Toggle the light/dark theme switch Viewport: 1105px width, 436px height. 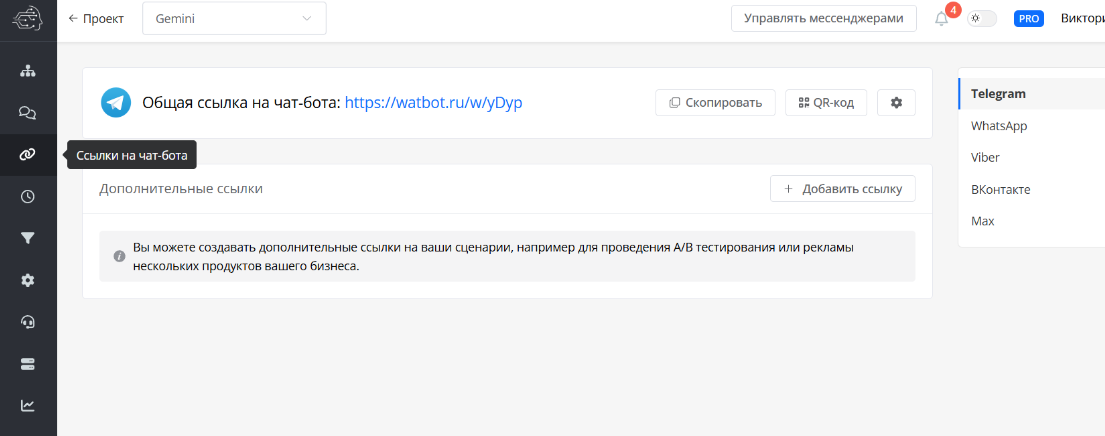tap(981, 19)
